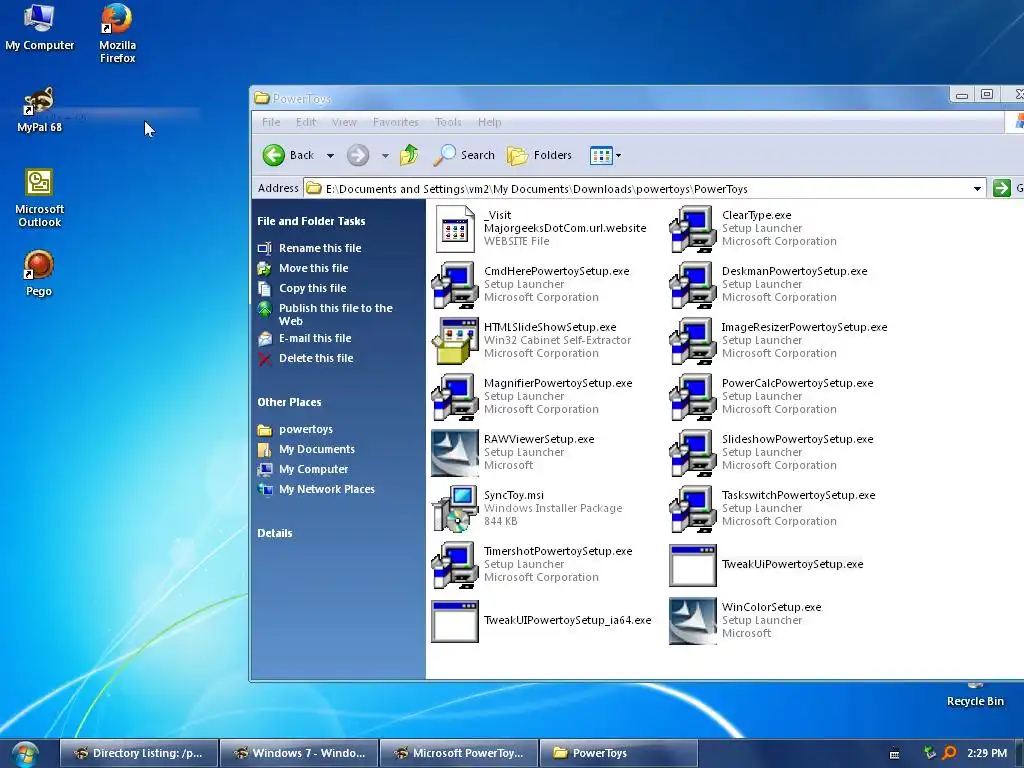Open the View menu
Image resolution: width=1024 pixels, height=768 pixels.
point(344,122)
